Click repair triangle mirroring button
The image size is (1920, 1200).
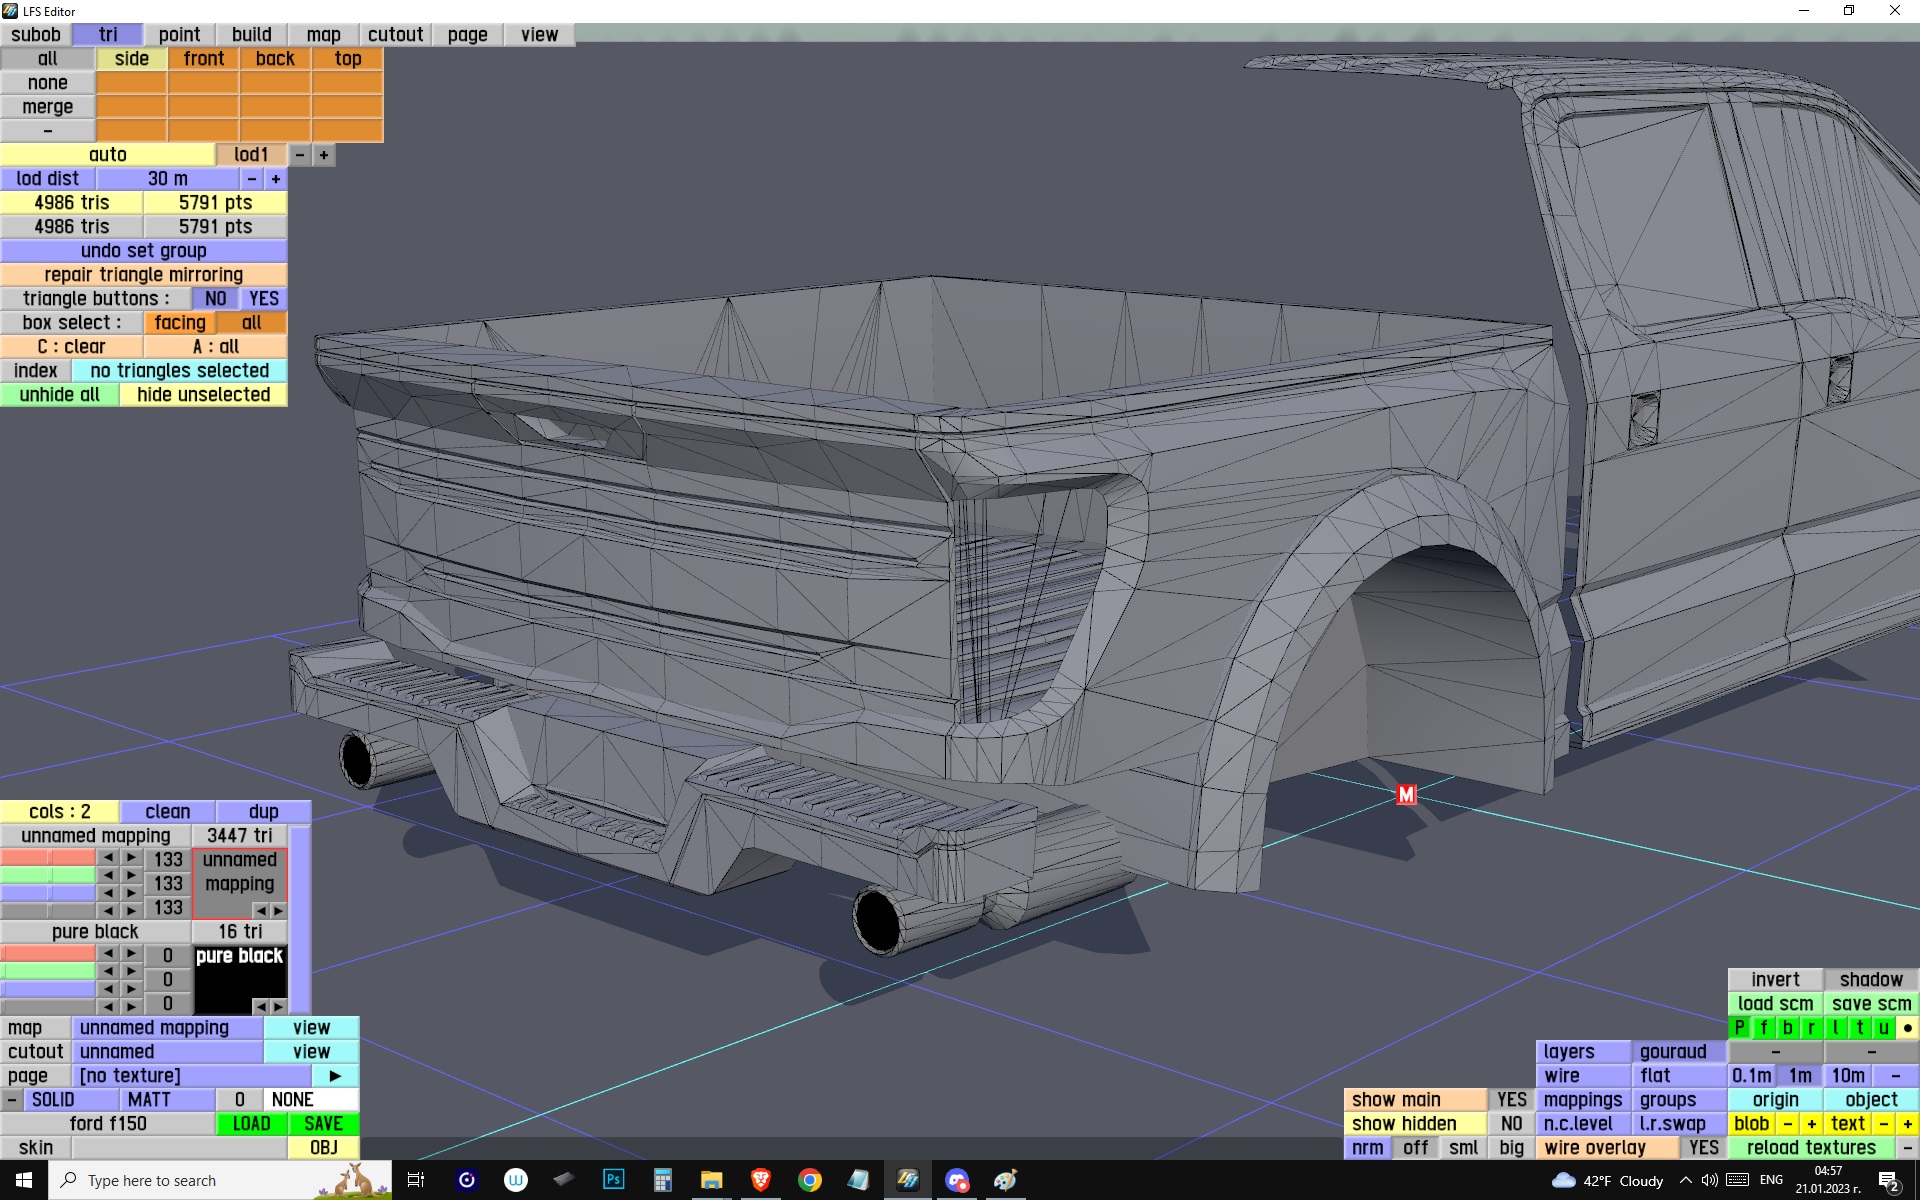pos(144,275)
